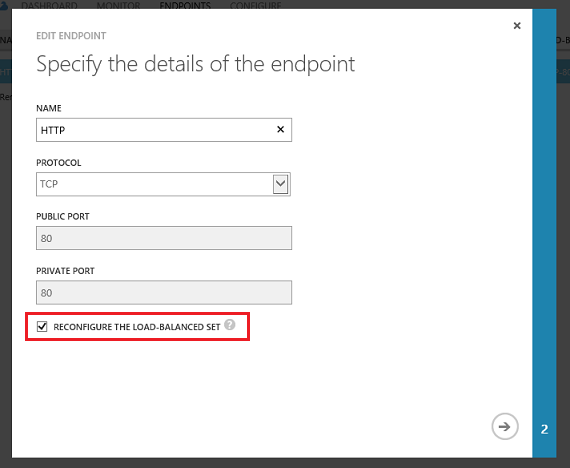The width and height of the screenshot is (570, 468).
Task: Click the step 2 indicator on blue bar
Action: (544, 429)
